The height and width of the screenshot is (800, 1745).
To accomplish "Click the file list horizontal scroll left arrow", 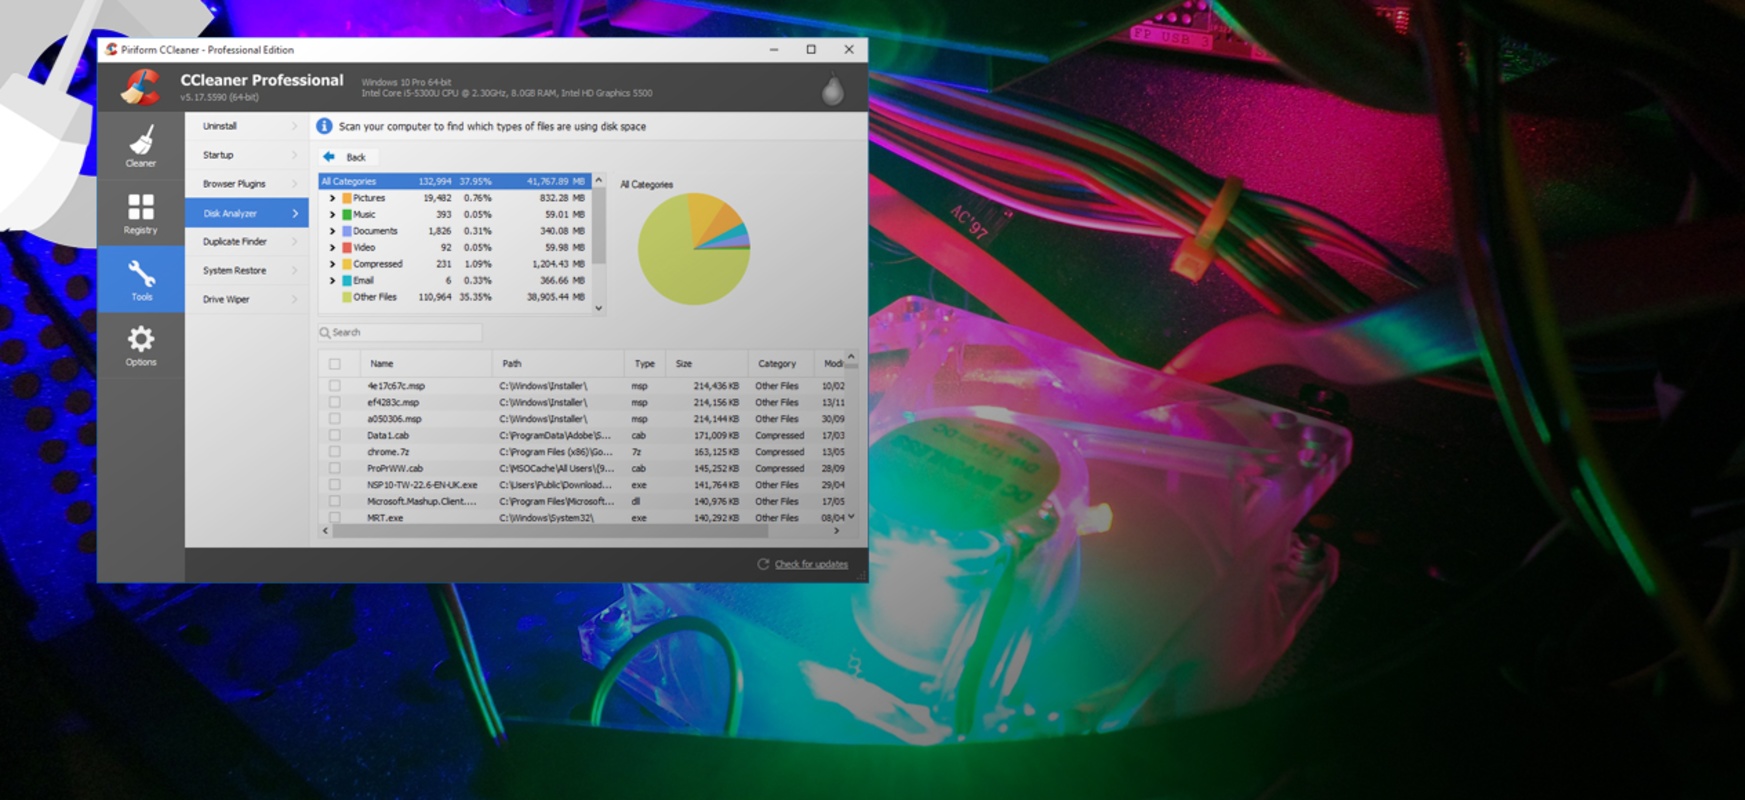I will click(x=325, y=531).
